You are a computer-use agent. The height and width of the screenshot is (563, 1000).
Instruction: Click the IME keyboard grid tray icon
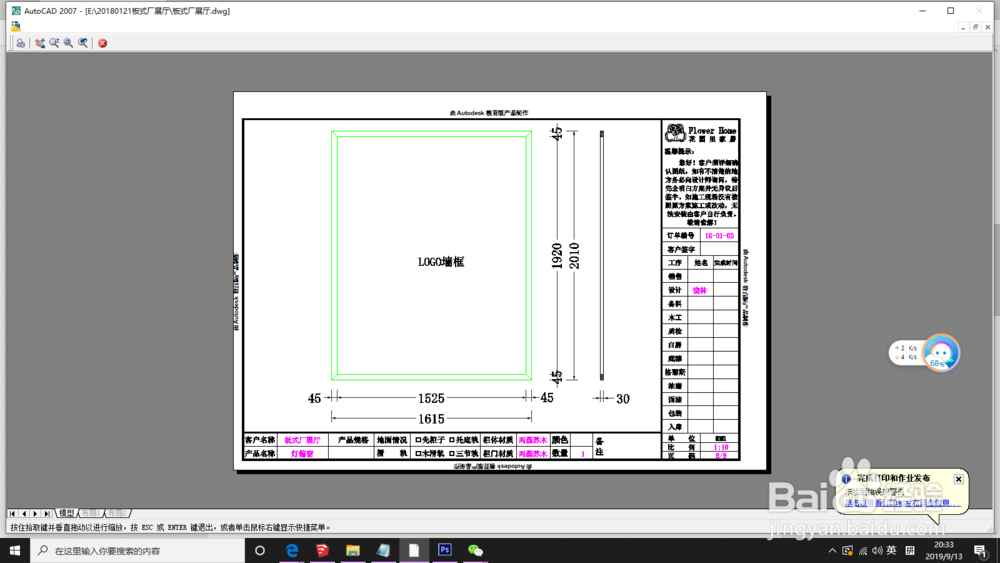(x=910, y=551)
